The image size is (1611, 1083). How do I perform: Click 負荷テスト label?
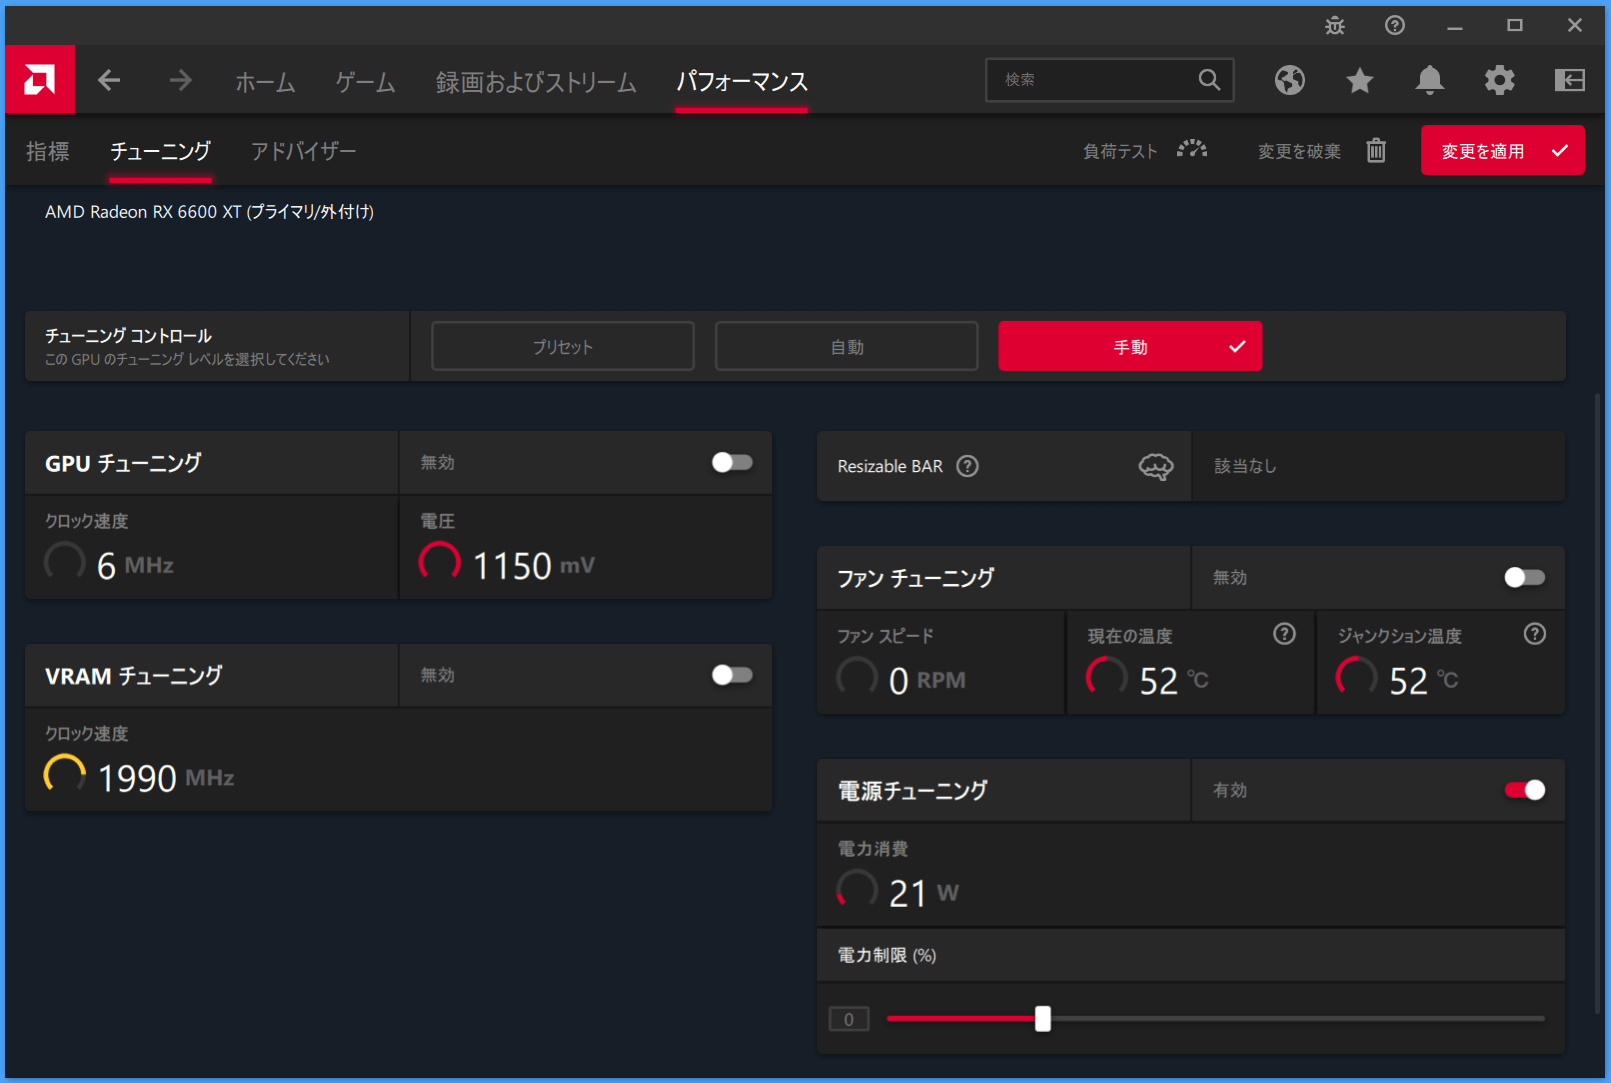tap(1120, 151)
